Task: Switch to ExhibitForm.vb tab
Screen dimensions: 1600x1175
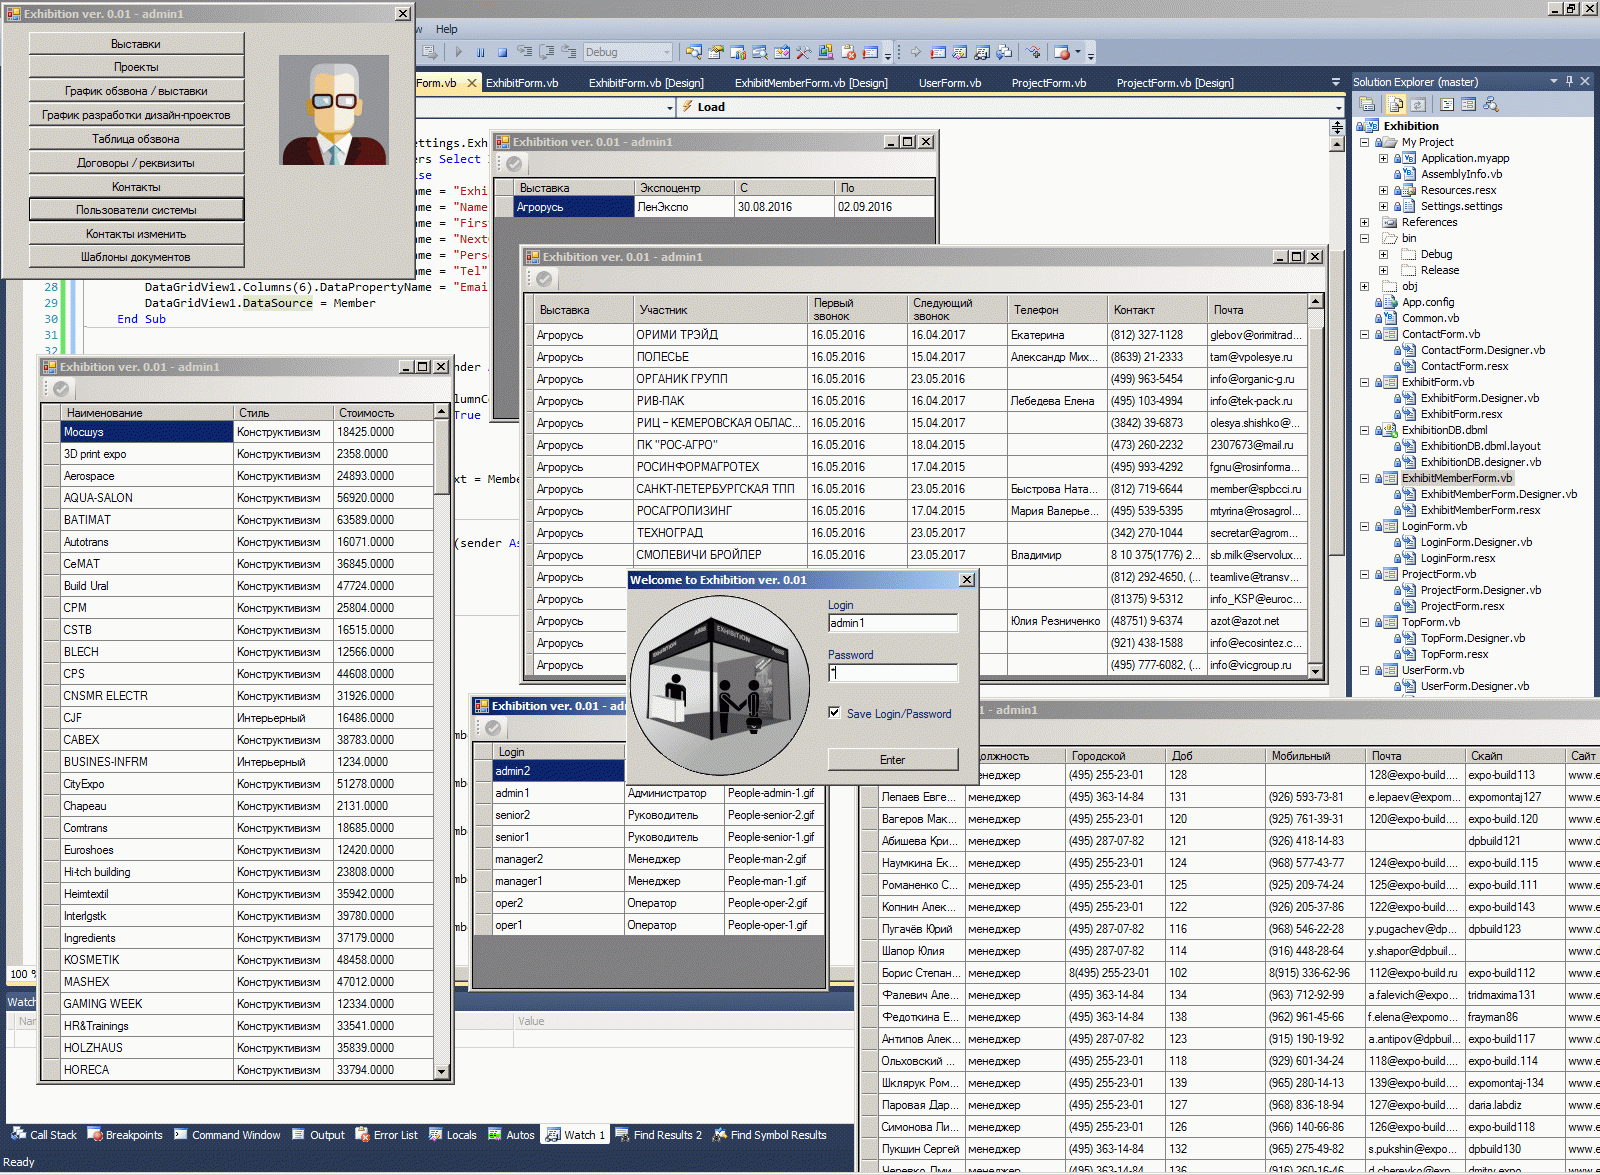Action: point(522,83)
